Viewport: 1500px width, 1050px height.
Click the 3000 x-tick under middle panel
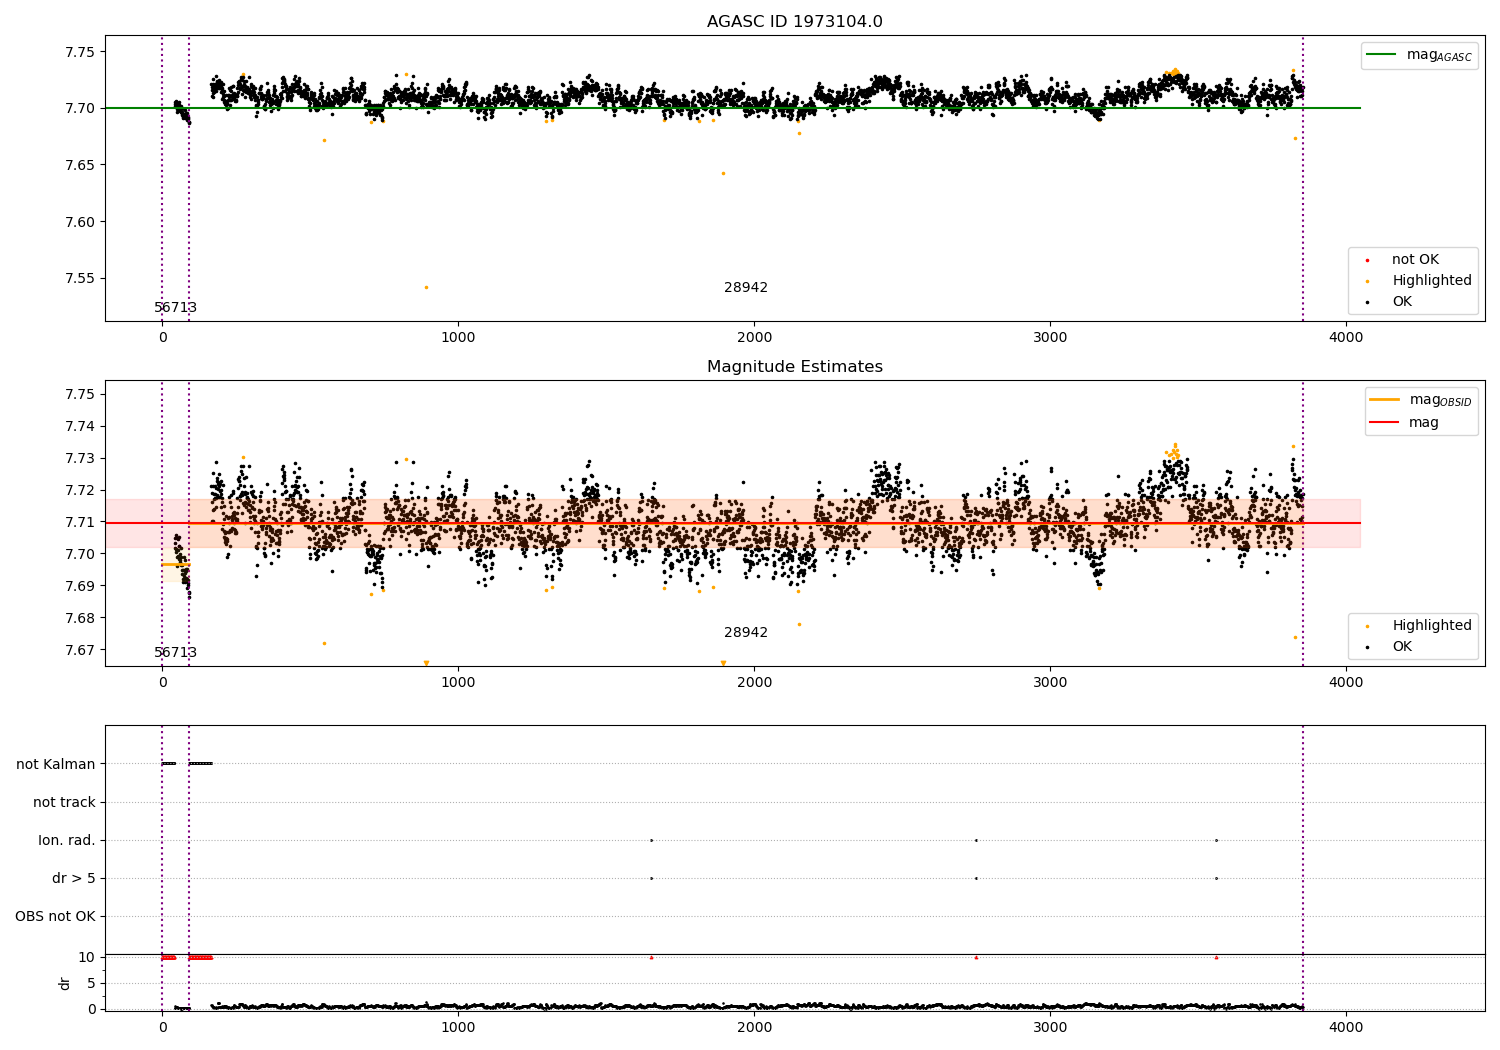tap(1050, 682)
